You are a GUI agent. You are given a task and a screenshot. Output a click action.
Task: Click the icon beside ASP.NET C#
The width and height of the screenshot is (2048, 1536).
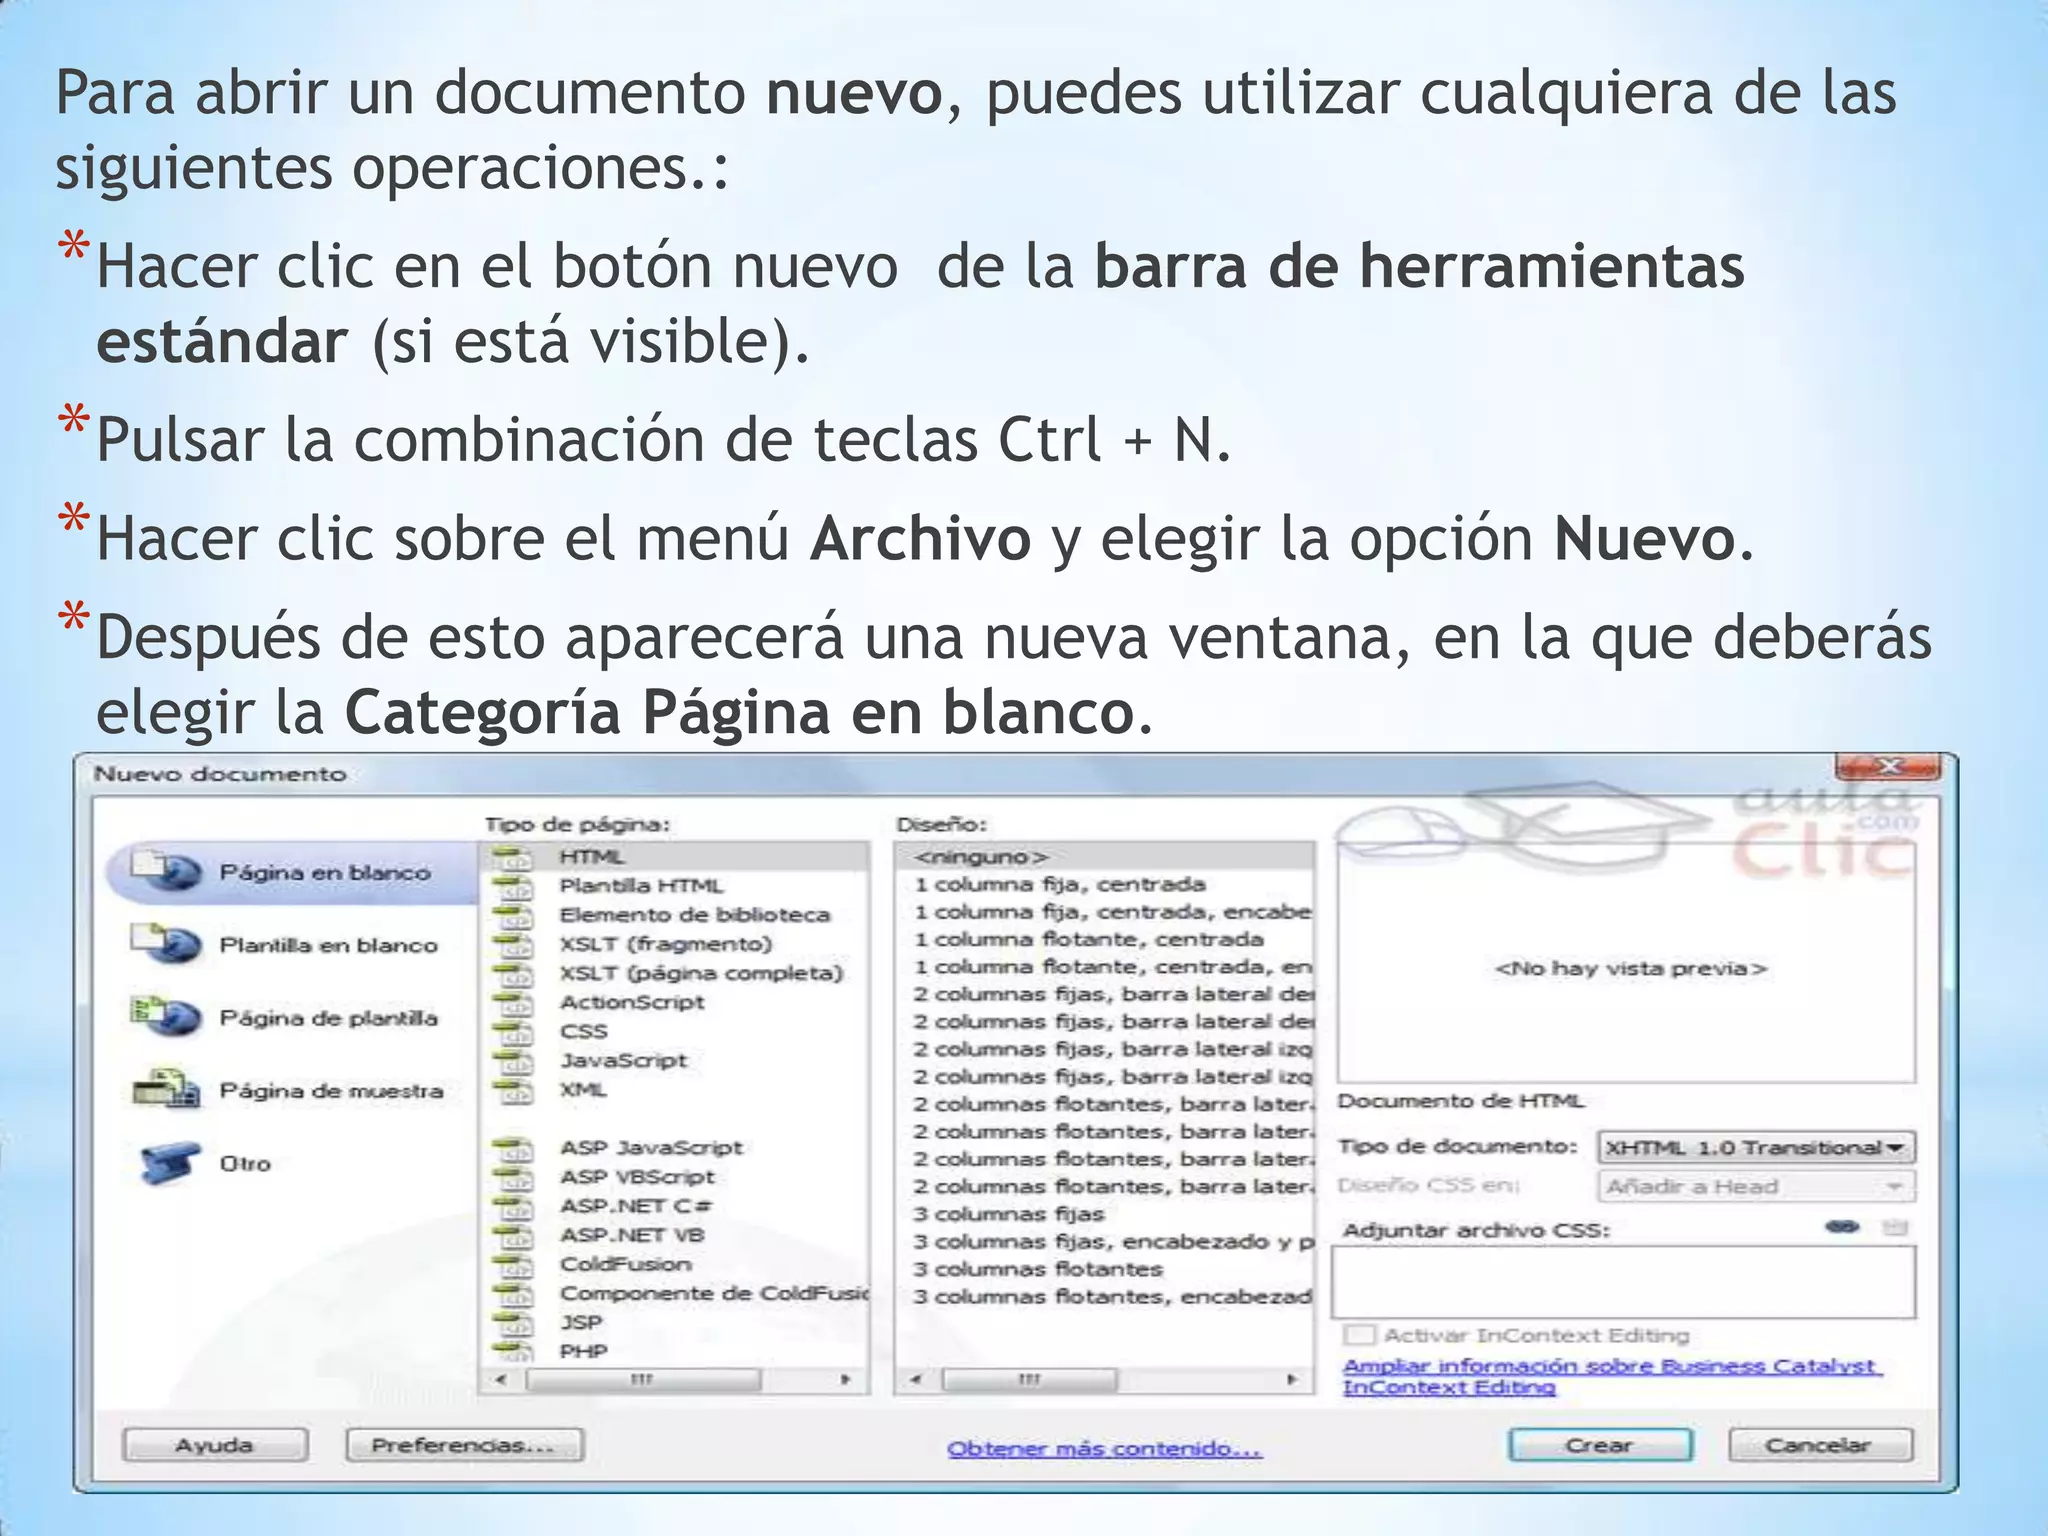pyautogui.click(x=513, y=1207)
